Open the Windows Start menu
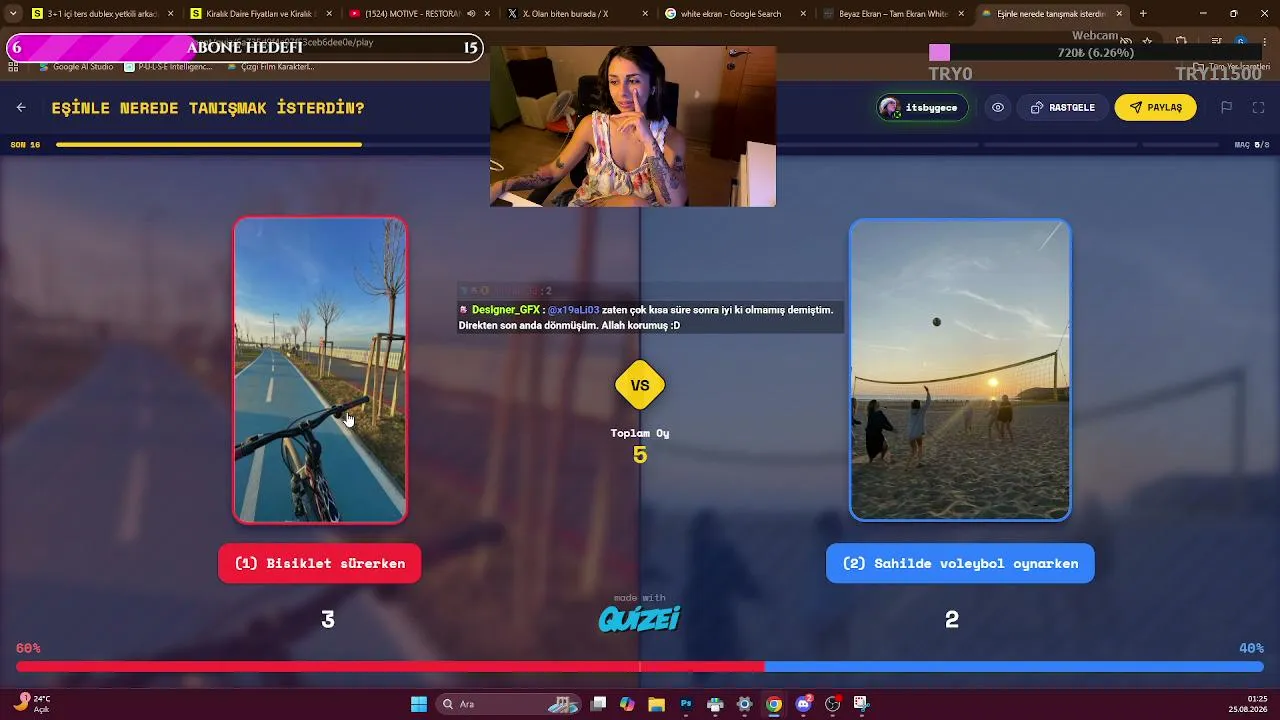The image size is (1280, 720). coord(419,704)
